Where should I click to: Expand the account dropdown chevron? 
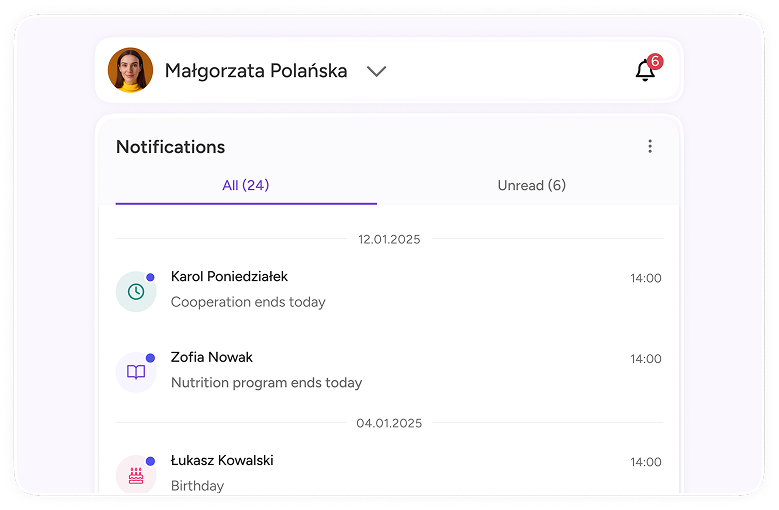(376, 72)
